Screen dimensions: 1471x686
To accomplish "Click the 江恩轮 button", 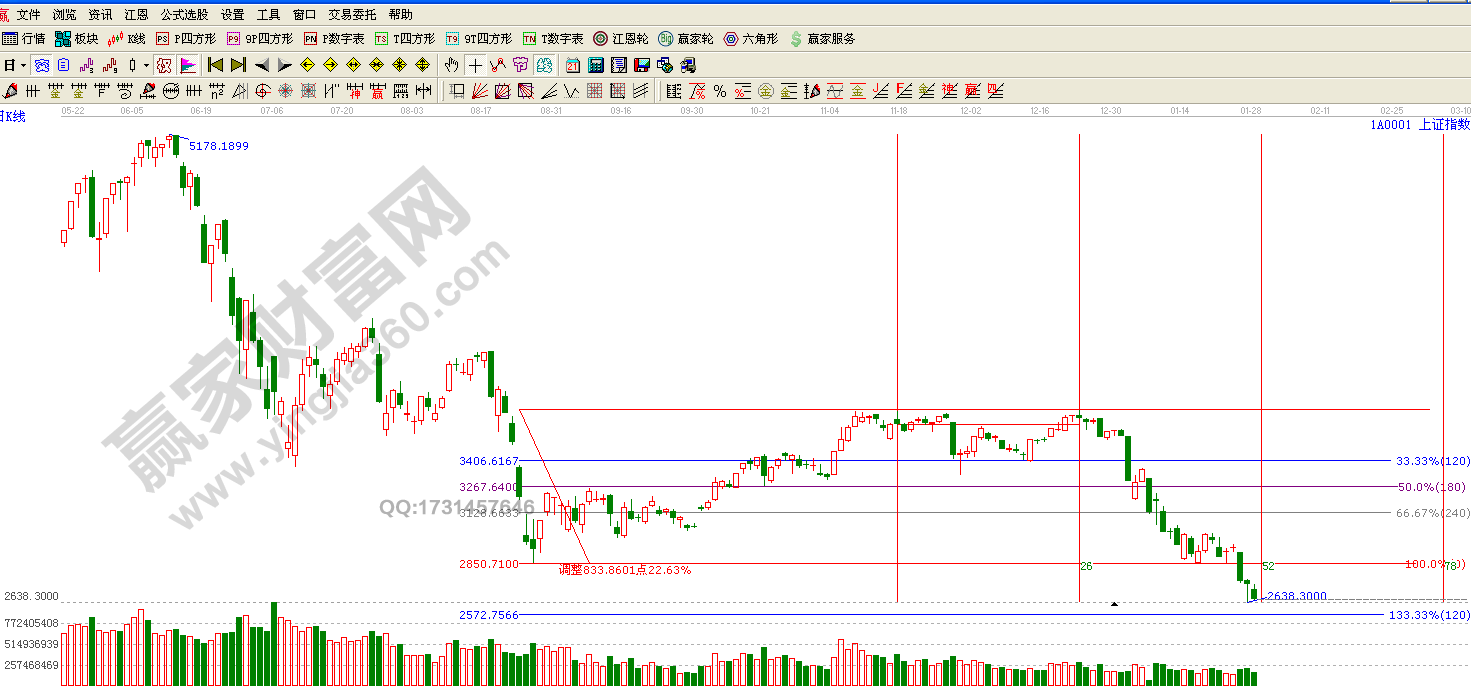I will click(x=621, y=39).
